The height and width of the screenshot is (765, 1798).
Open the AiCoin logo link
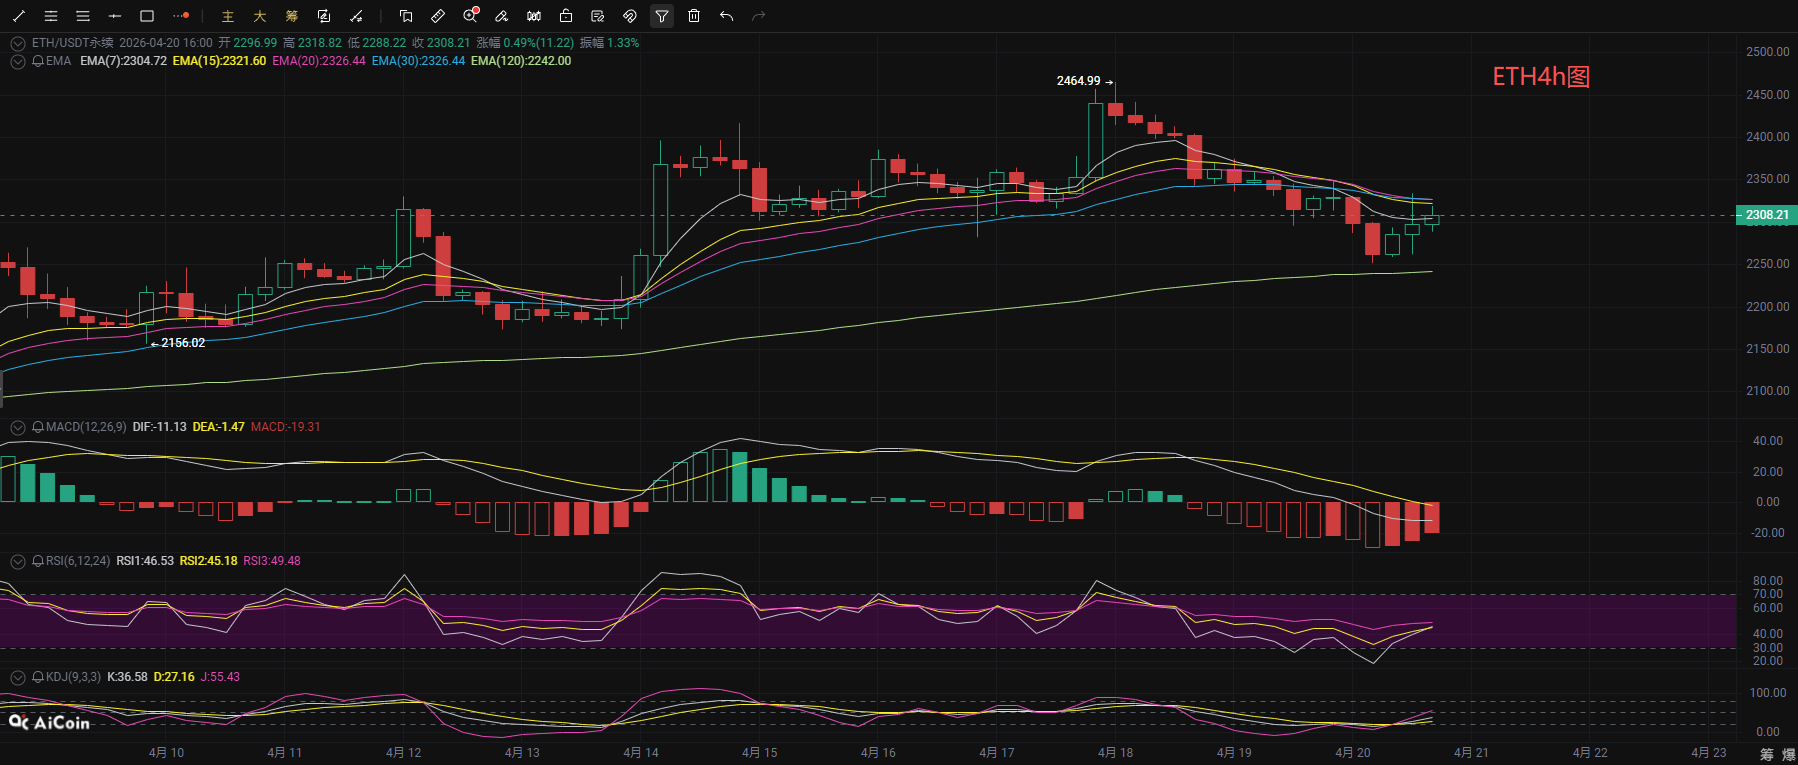(x=49, y=722)
